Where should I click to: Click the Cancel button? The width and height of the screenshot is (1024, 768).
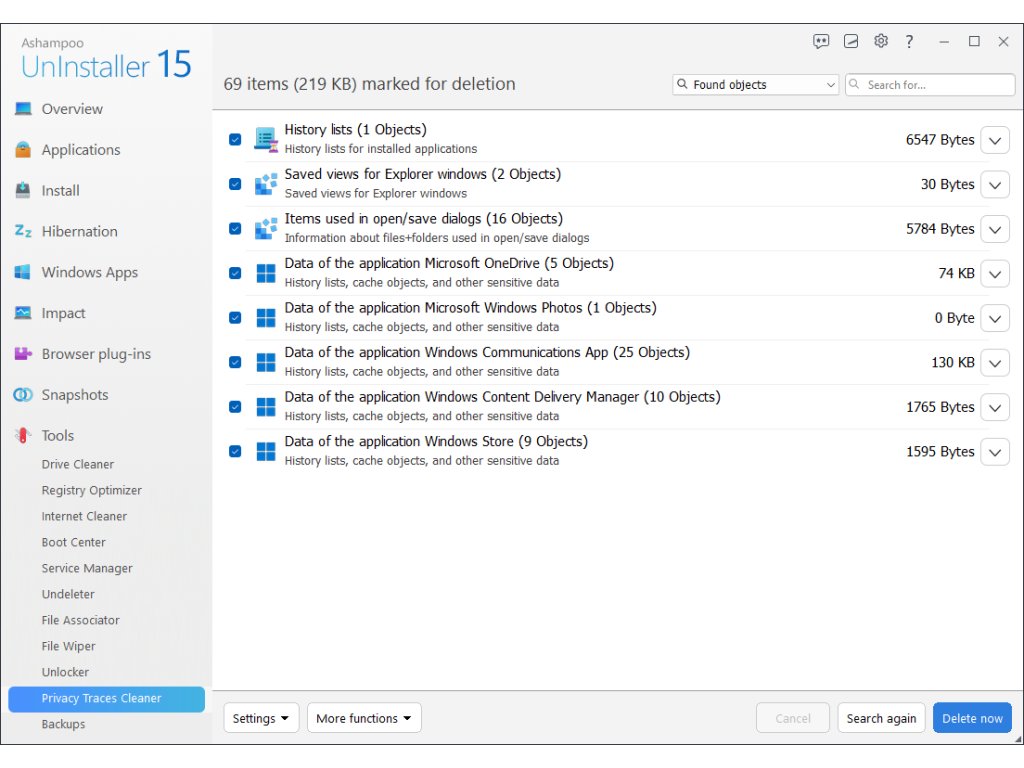[x=793, y=718]
